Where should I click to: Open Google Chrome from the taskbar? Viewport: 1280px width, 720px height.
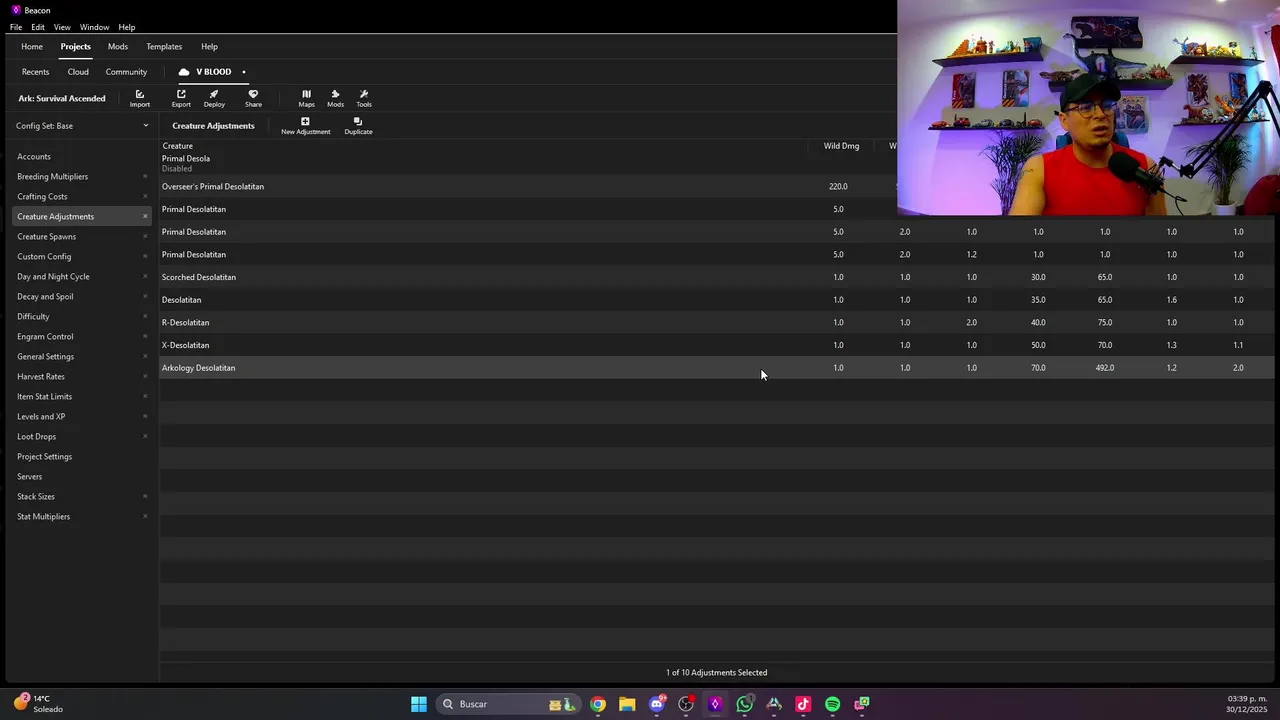[x=598, y=704]
